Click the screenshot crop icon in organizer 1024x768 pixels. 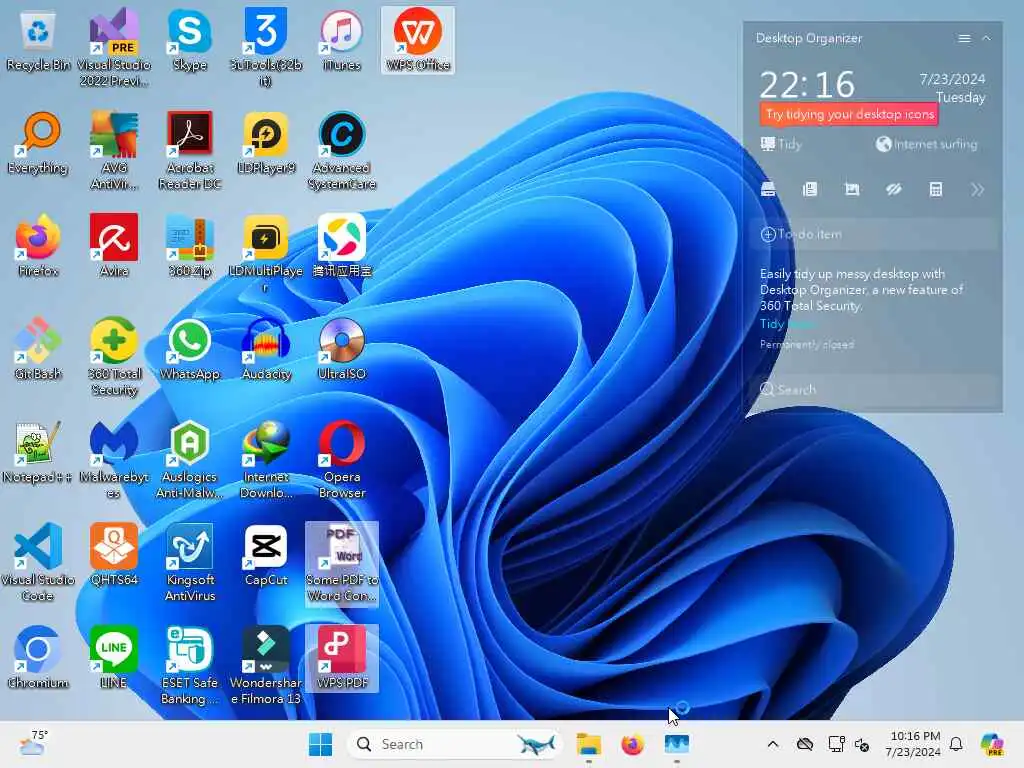click(x=852, y=189)
